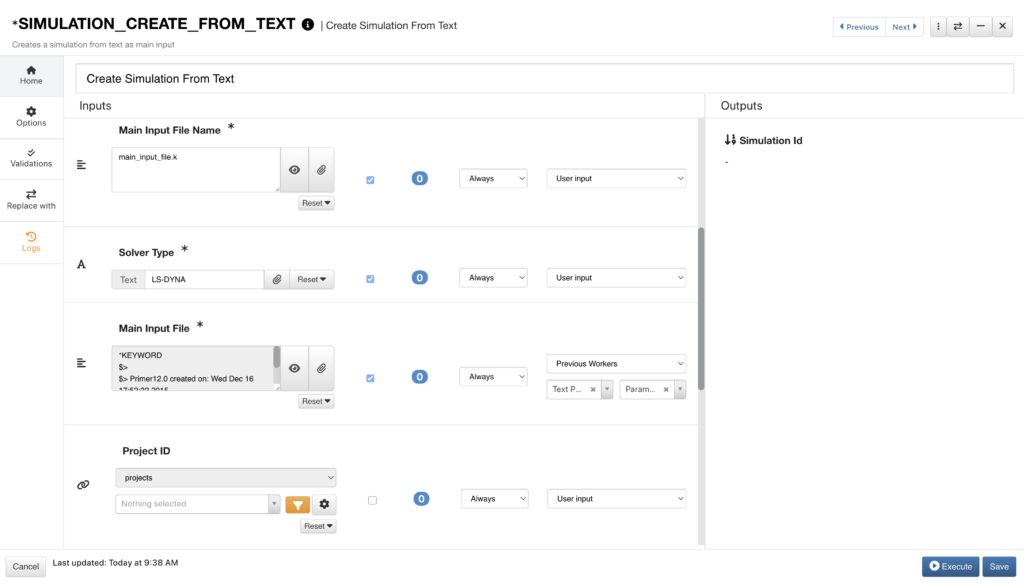Click paperclip icon next to Solver Type
The height and width of the screenshot is (585, 1024).
[x=277, y=279]
